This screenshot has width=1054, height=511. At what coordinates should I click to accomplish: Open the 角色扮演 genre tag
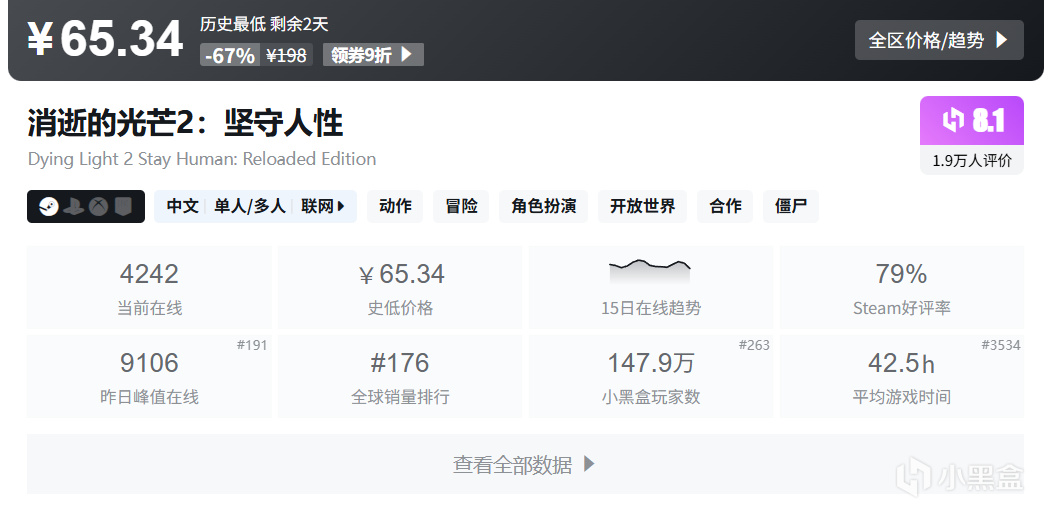[543, 206]
